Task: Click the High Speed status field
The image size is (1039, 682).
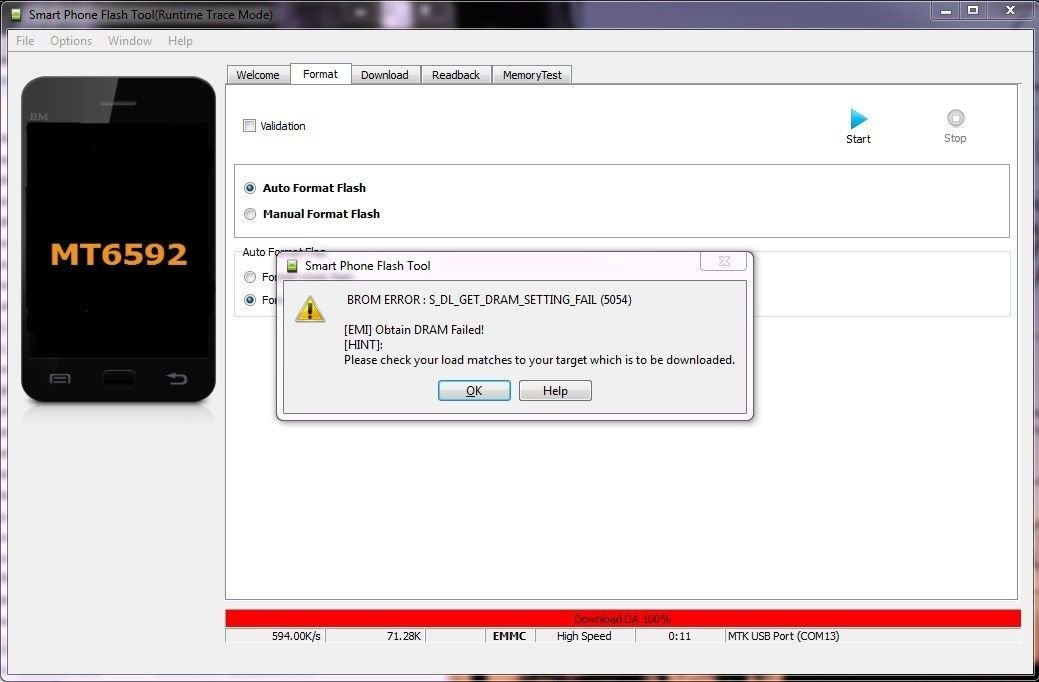Action: point(584,636)
